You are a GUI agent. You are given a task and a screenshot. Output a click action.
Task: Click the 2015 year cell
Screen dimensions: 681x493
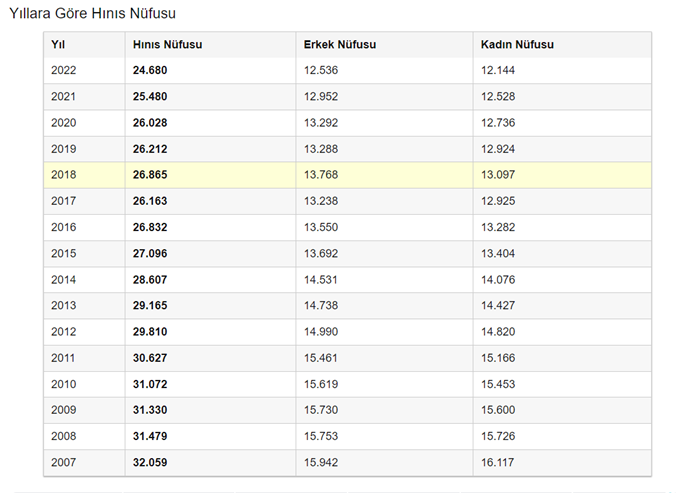[64, 253]
